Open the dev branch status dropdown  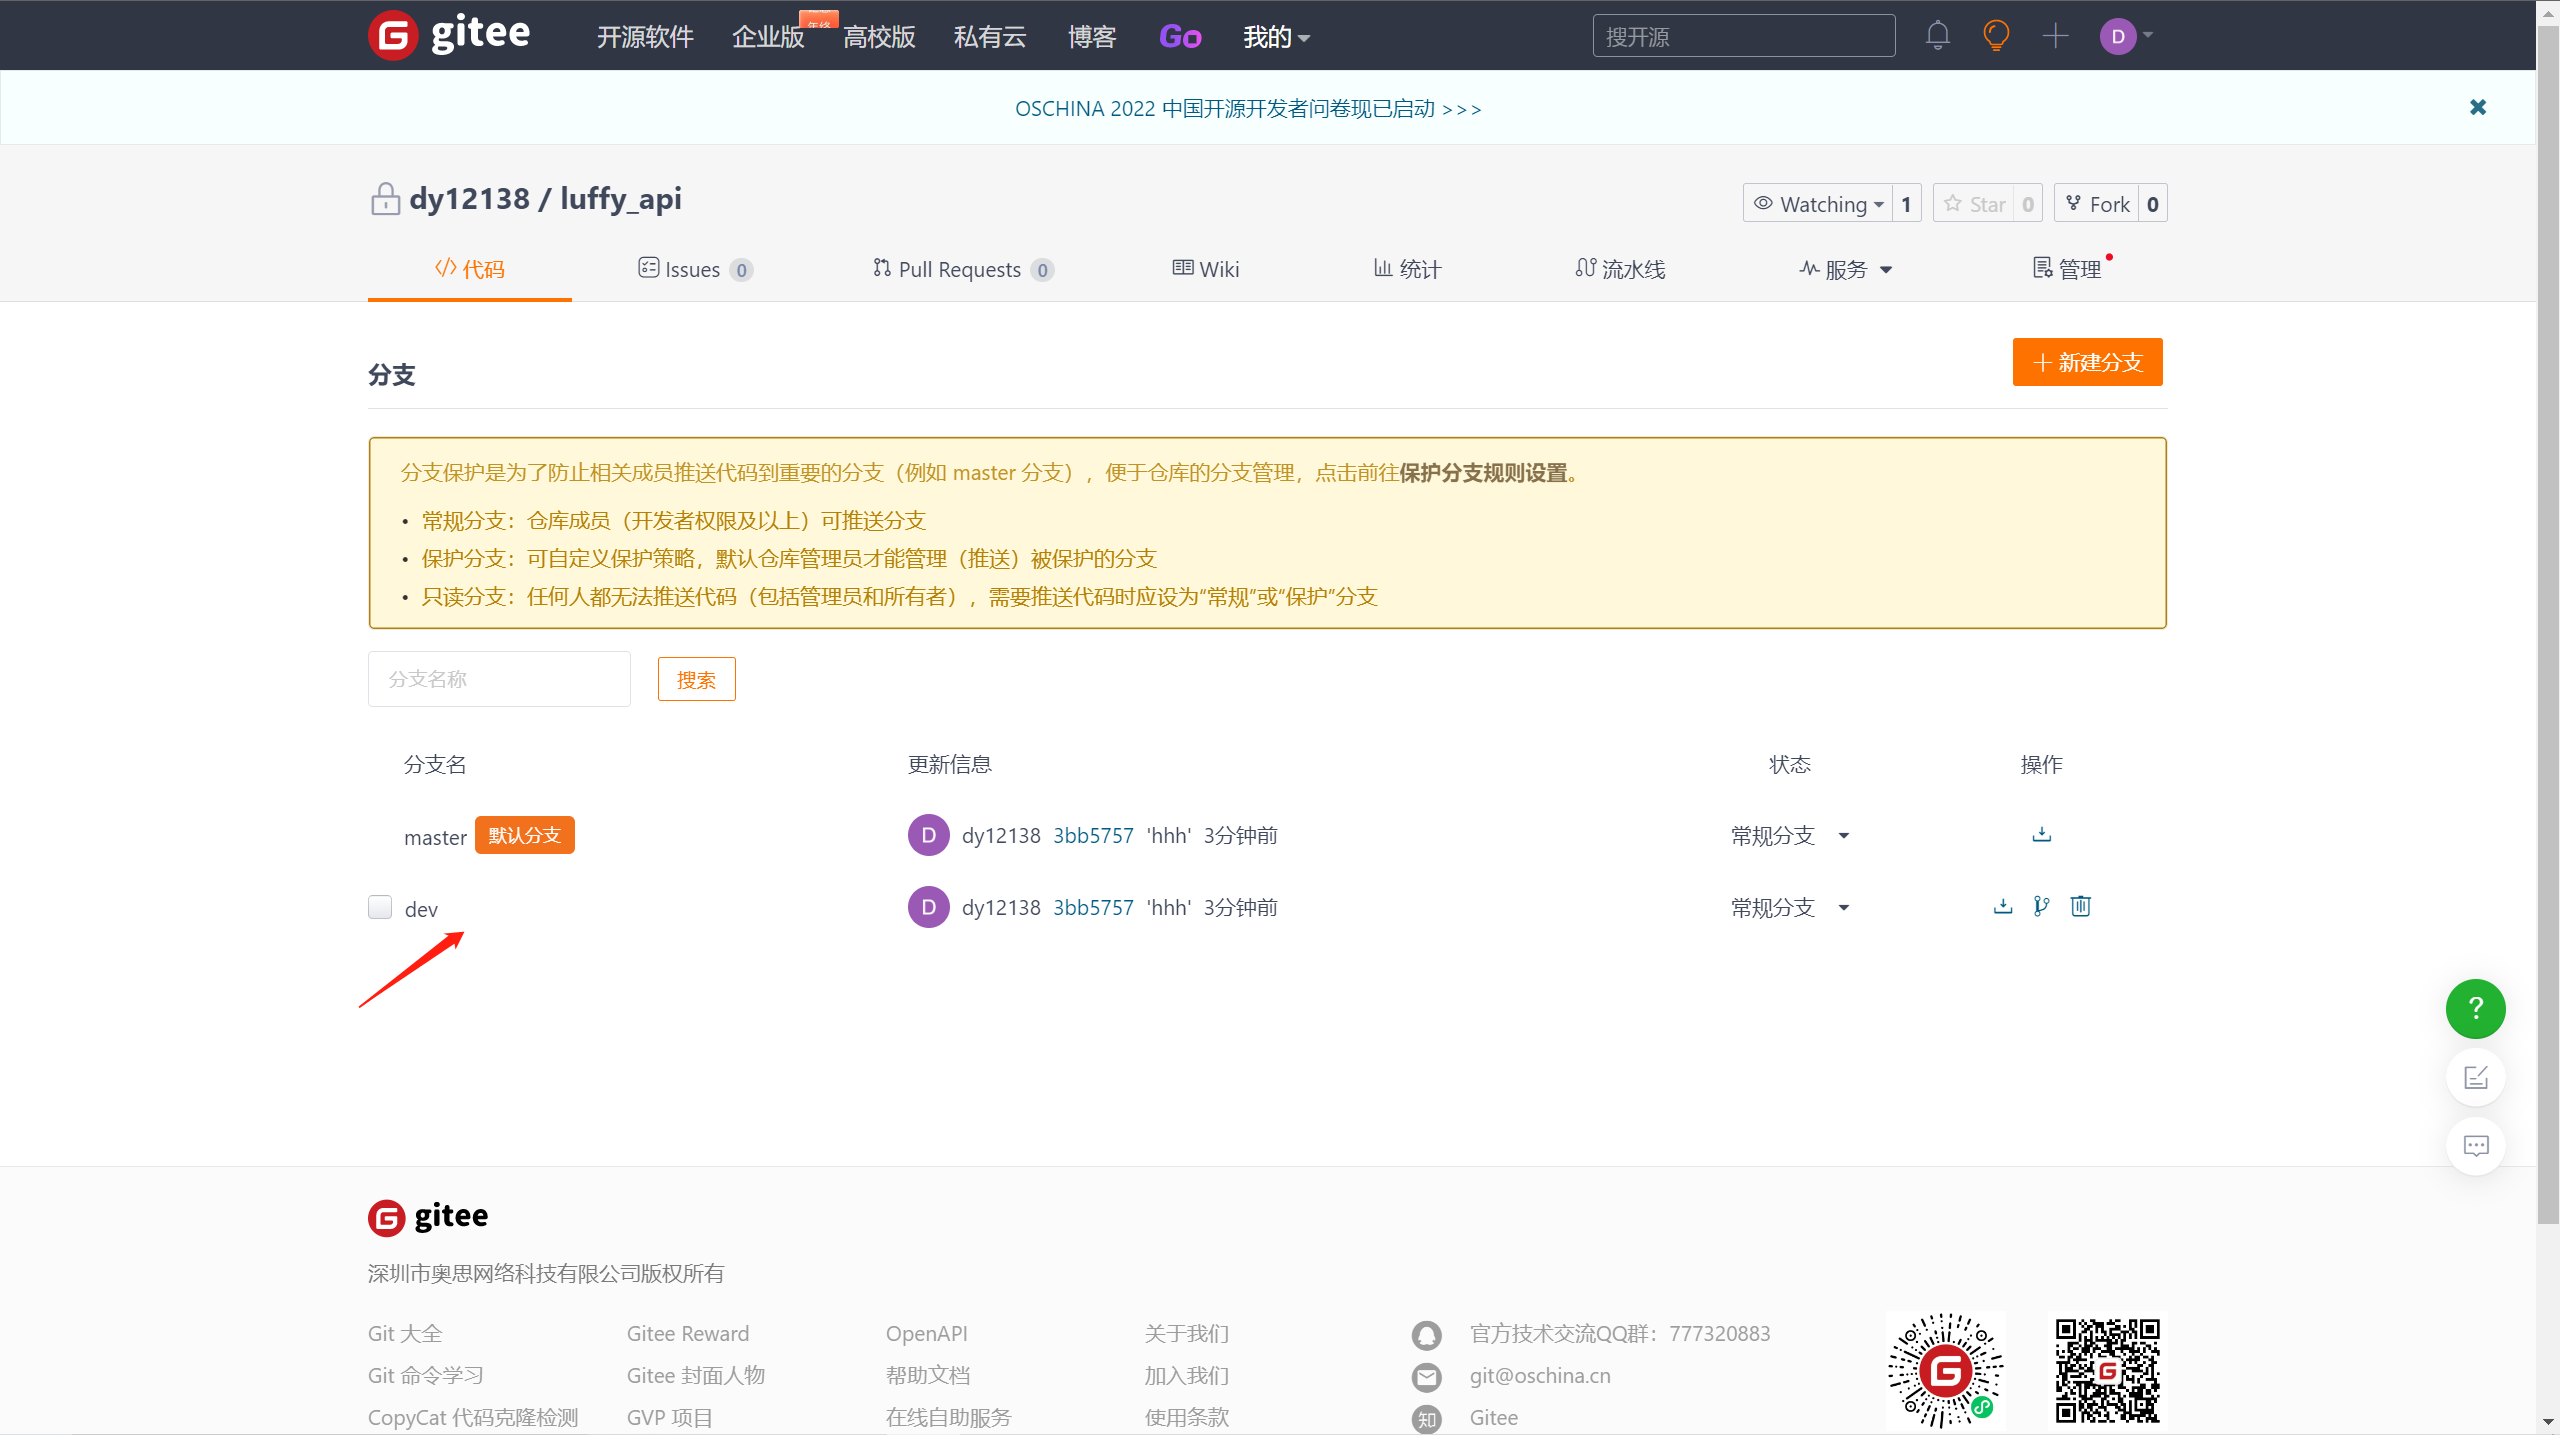(x=1789, y=908)
